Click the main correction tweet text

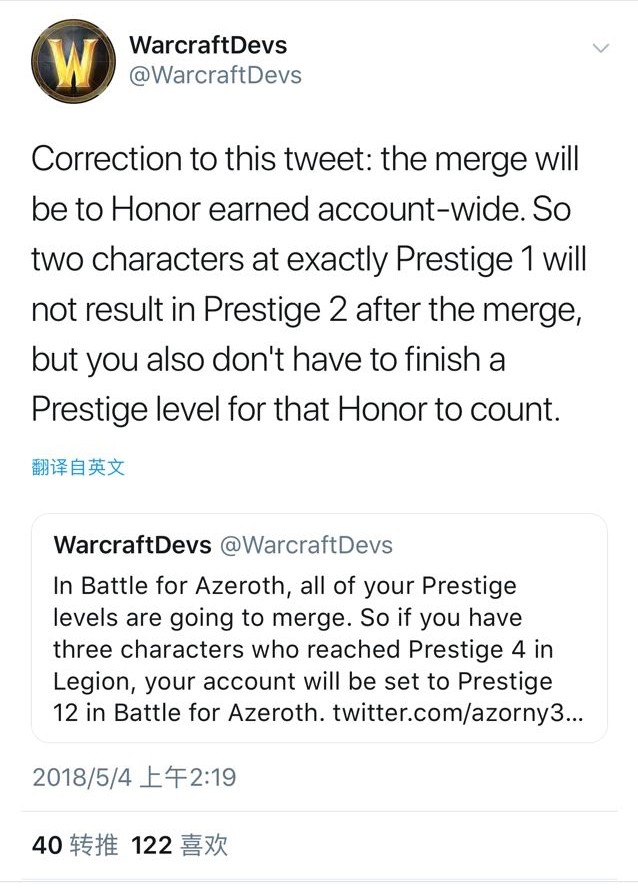coord(309,284)
